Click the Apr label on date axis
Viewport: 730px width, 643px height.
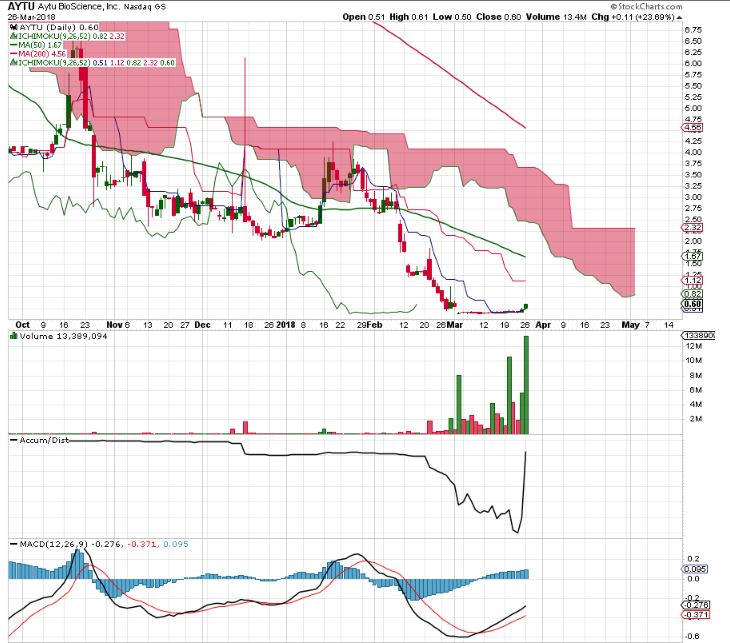(543, 325)
